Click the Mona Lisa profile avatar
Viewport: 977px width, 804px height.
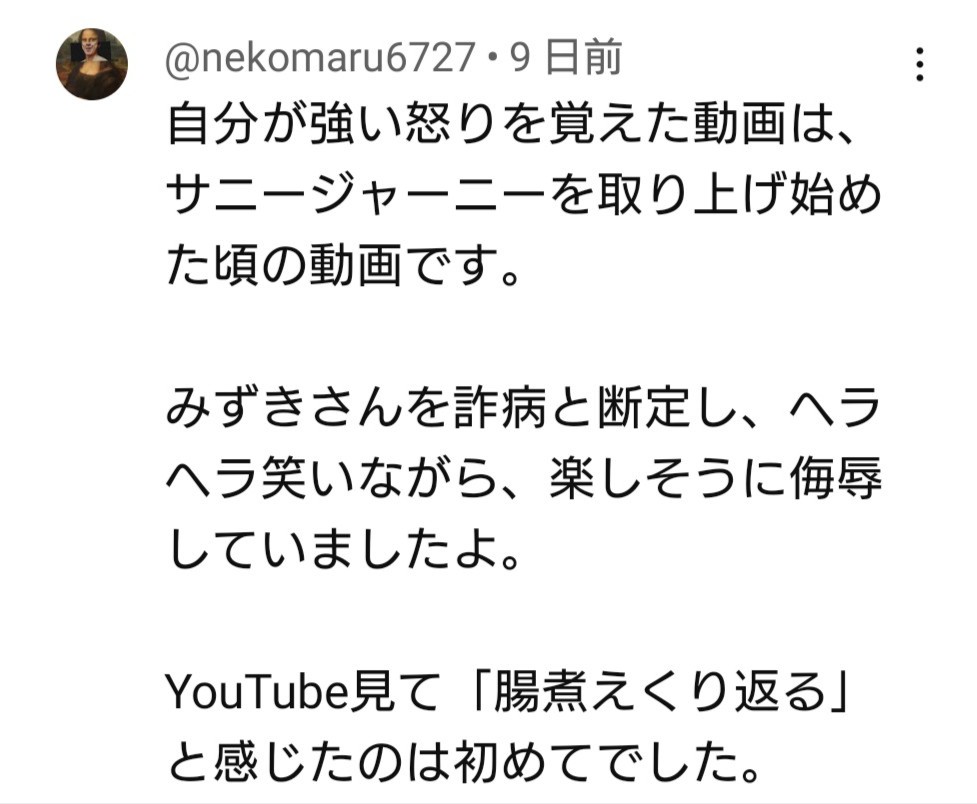point(92,64)
